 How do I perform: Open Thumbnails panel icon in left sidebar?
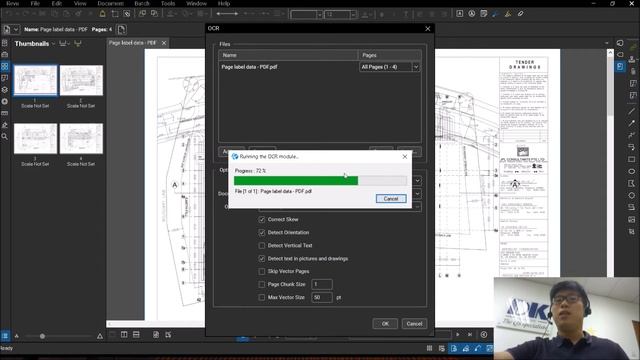click(x=4, y=66)
